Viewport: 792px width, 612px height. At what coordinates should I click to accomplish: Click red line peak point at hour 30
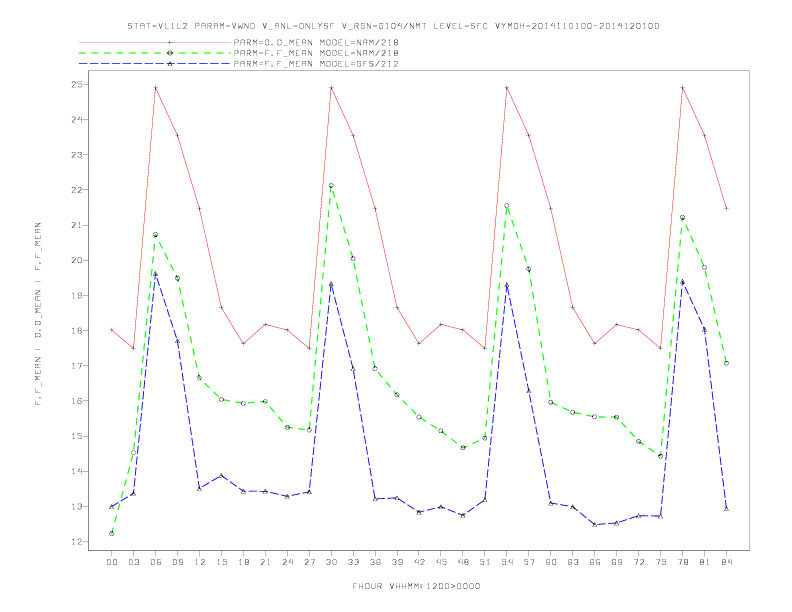pos(331,88)
